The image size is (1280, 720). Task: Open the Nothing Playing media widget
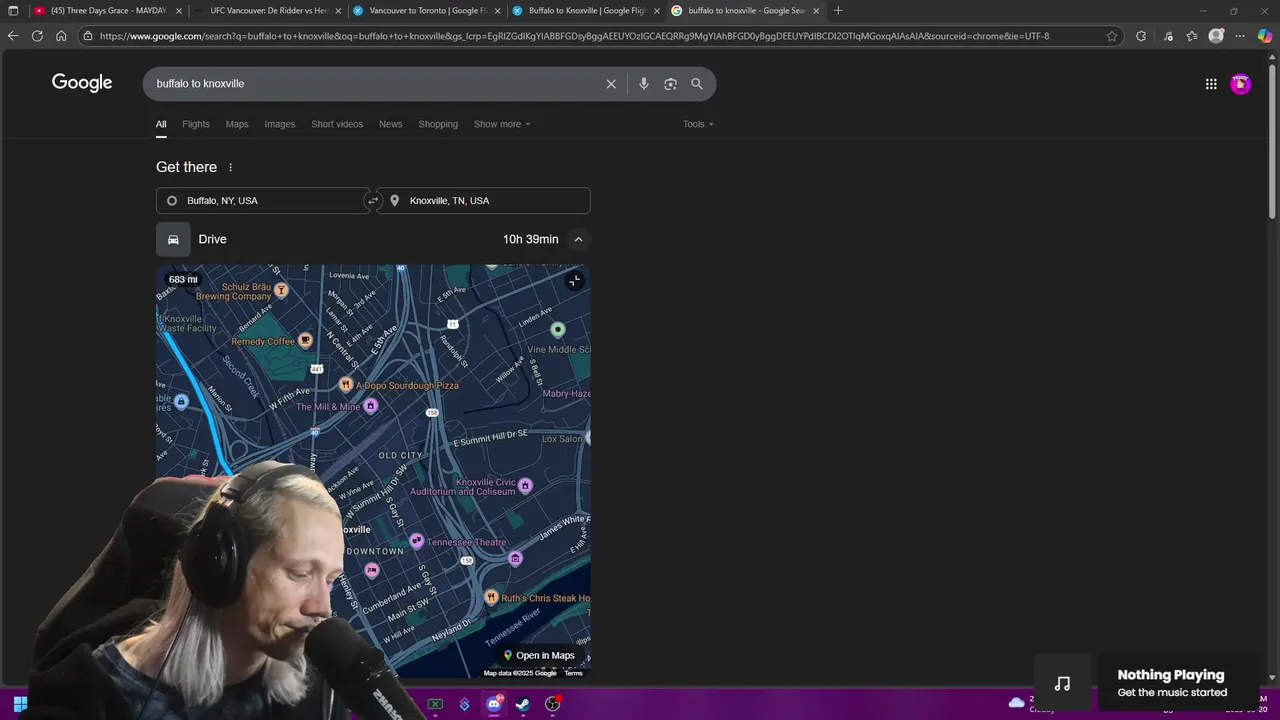pos(1147,684)
